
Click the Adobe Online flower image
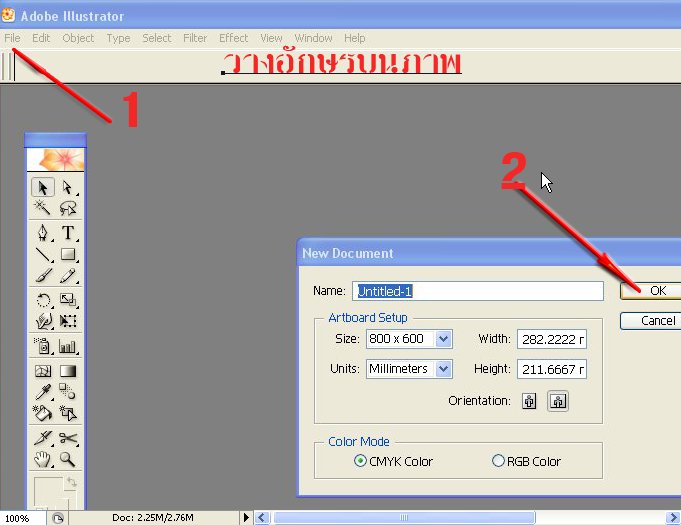(x=56, y=160)
